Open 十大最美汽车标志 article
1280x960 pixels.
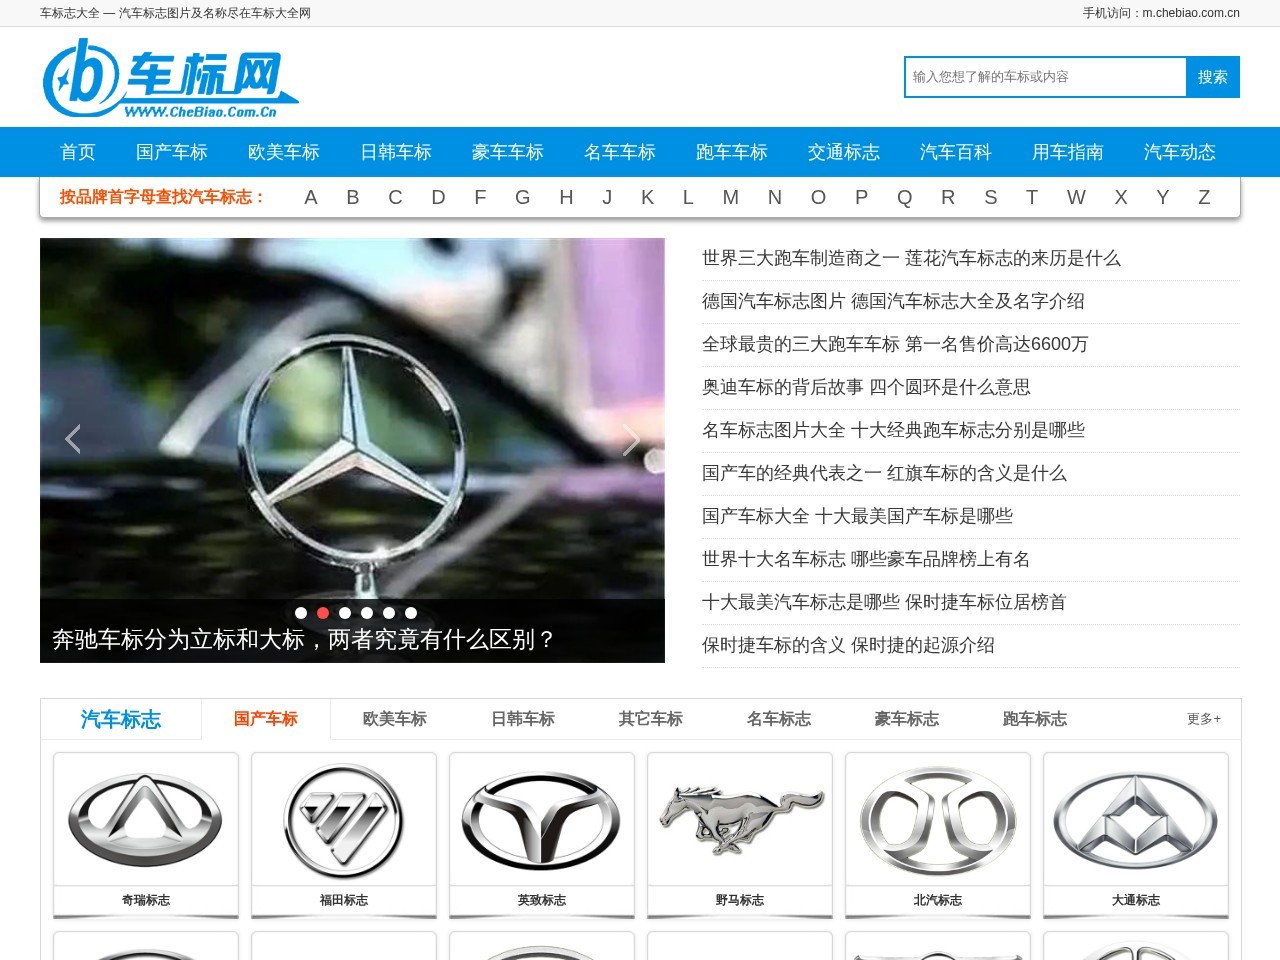click(884, 602)
